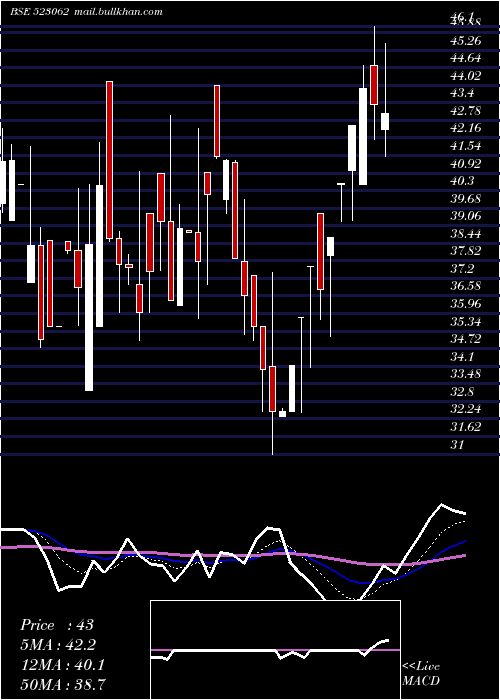Click the 41.54 price axis label
Screen dimensions: 500x700
pyautogui.click(x=466, y=146)
